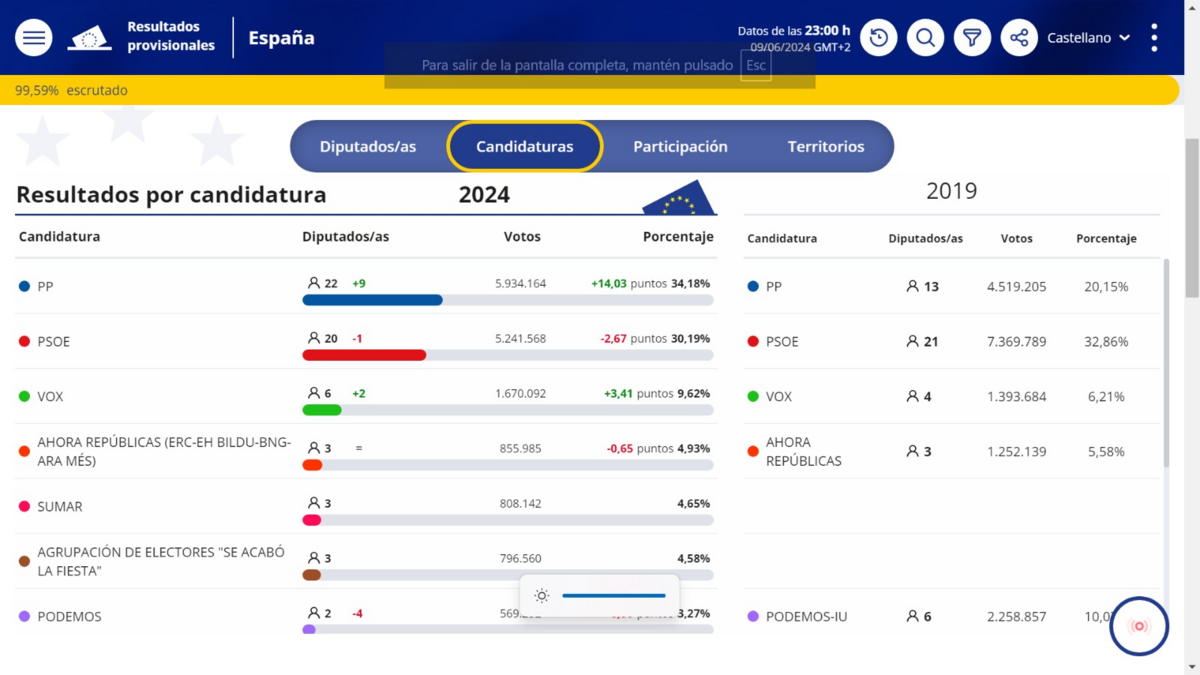
Task: Click the SUMAR seats person icon
Action: pyautogui.click(x=314, y=503)
